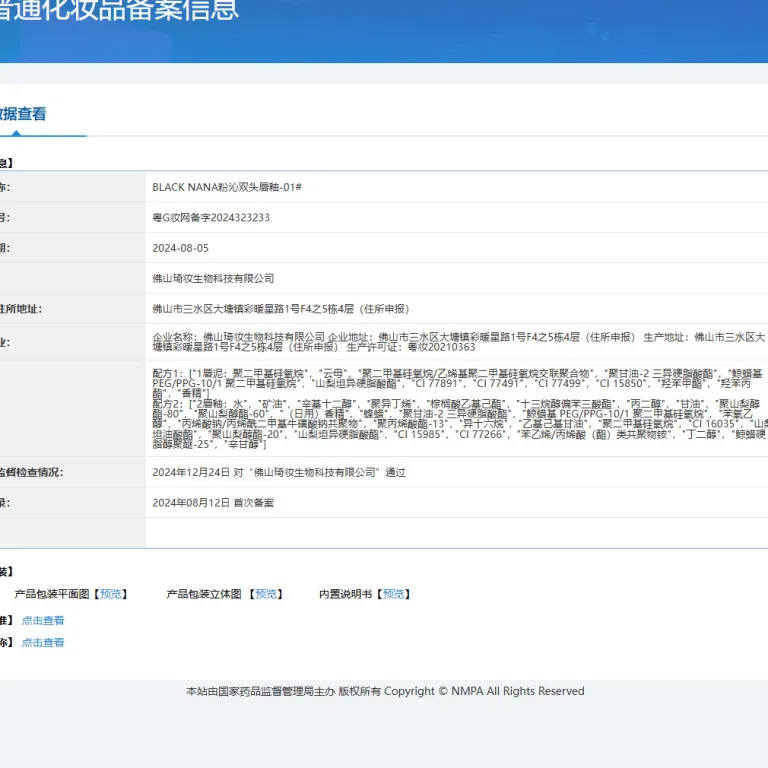Select inspection record 2024年12月24日 通过
Image resolution: width=768 pixels, height=768 pixels.
click(x=279, y=473)
